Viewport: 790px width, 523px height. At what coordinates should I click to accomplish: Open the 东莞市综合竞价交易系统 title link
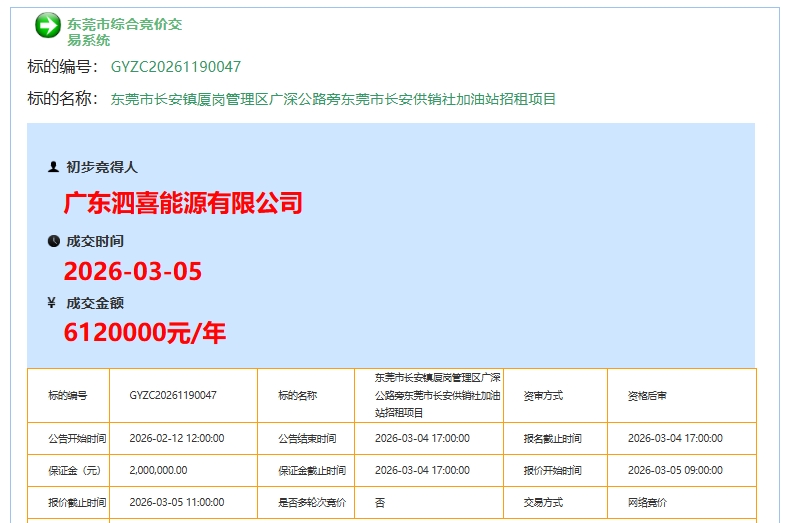tap(124, 31)
